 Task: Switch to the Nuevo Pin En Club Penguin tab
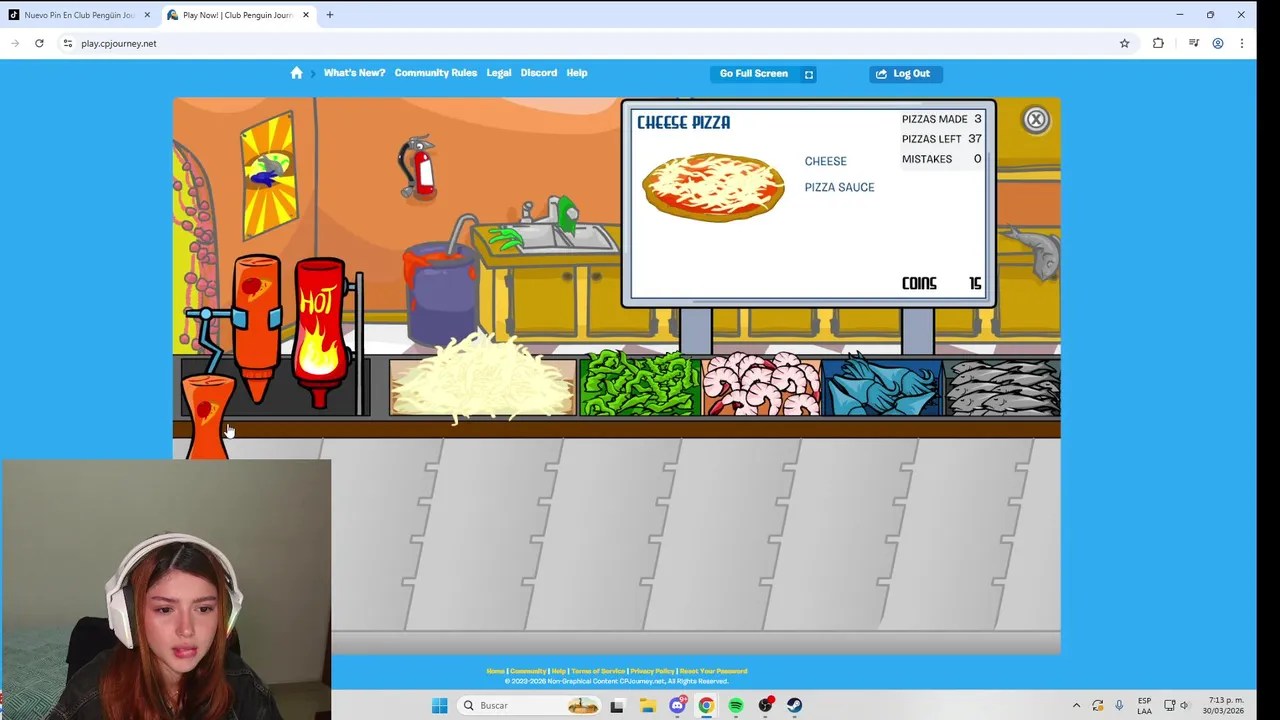[78, 15]
